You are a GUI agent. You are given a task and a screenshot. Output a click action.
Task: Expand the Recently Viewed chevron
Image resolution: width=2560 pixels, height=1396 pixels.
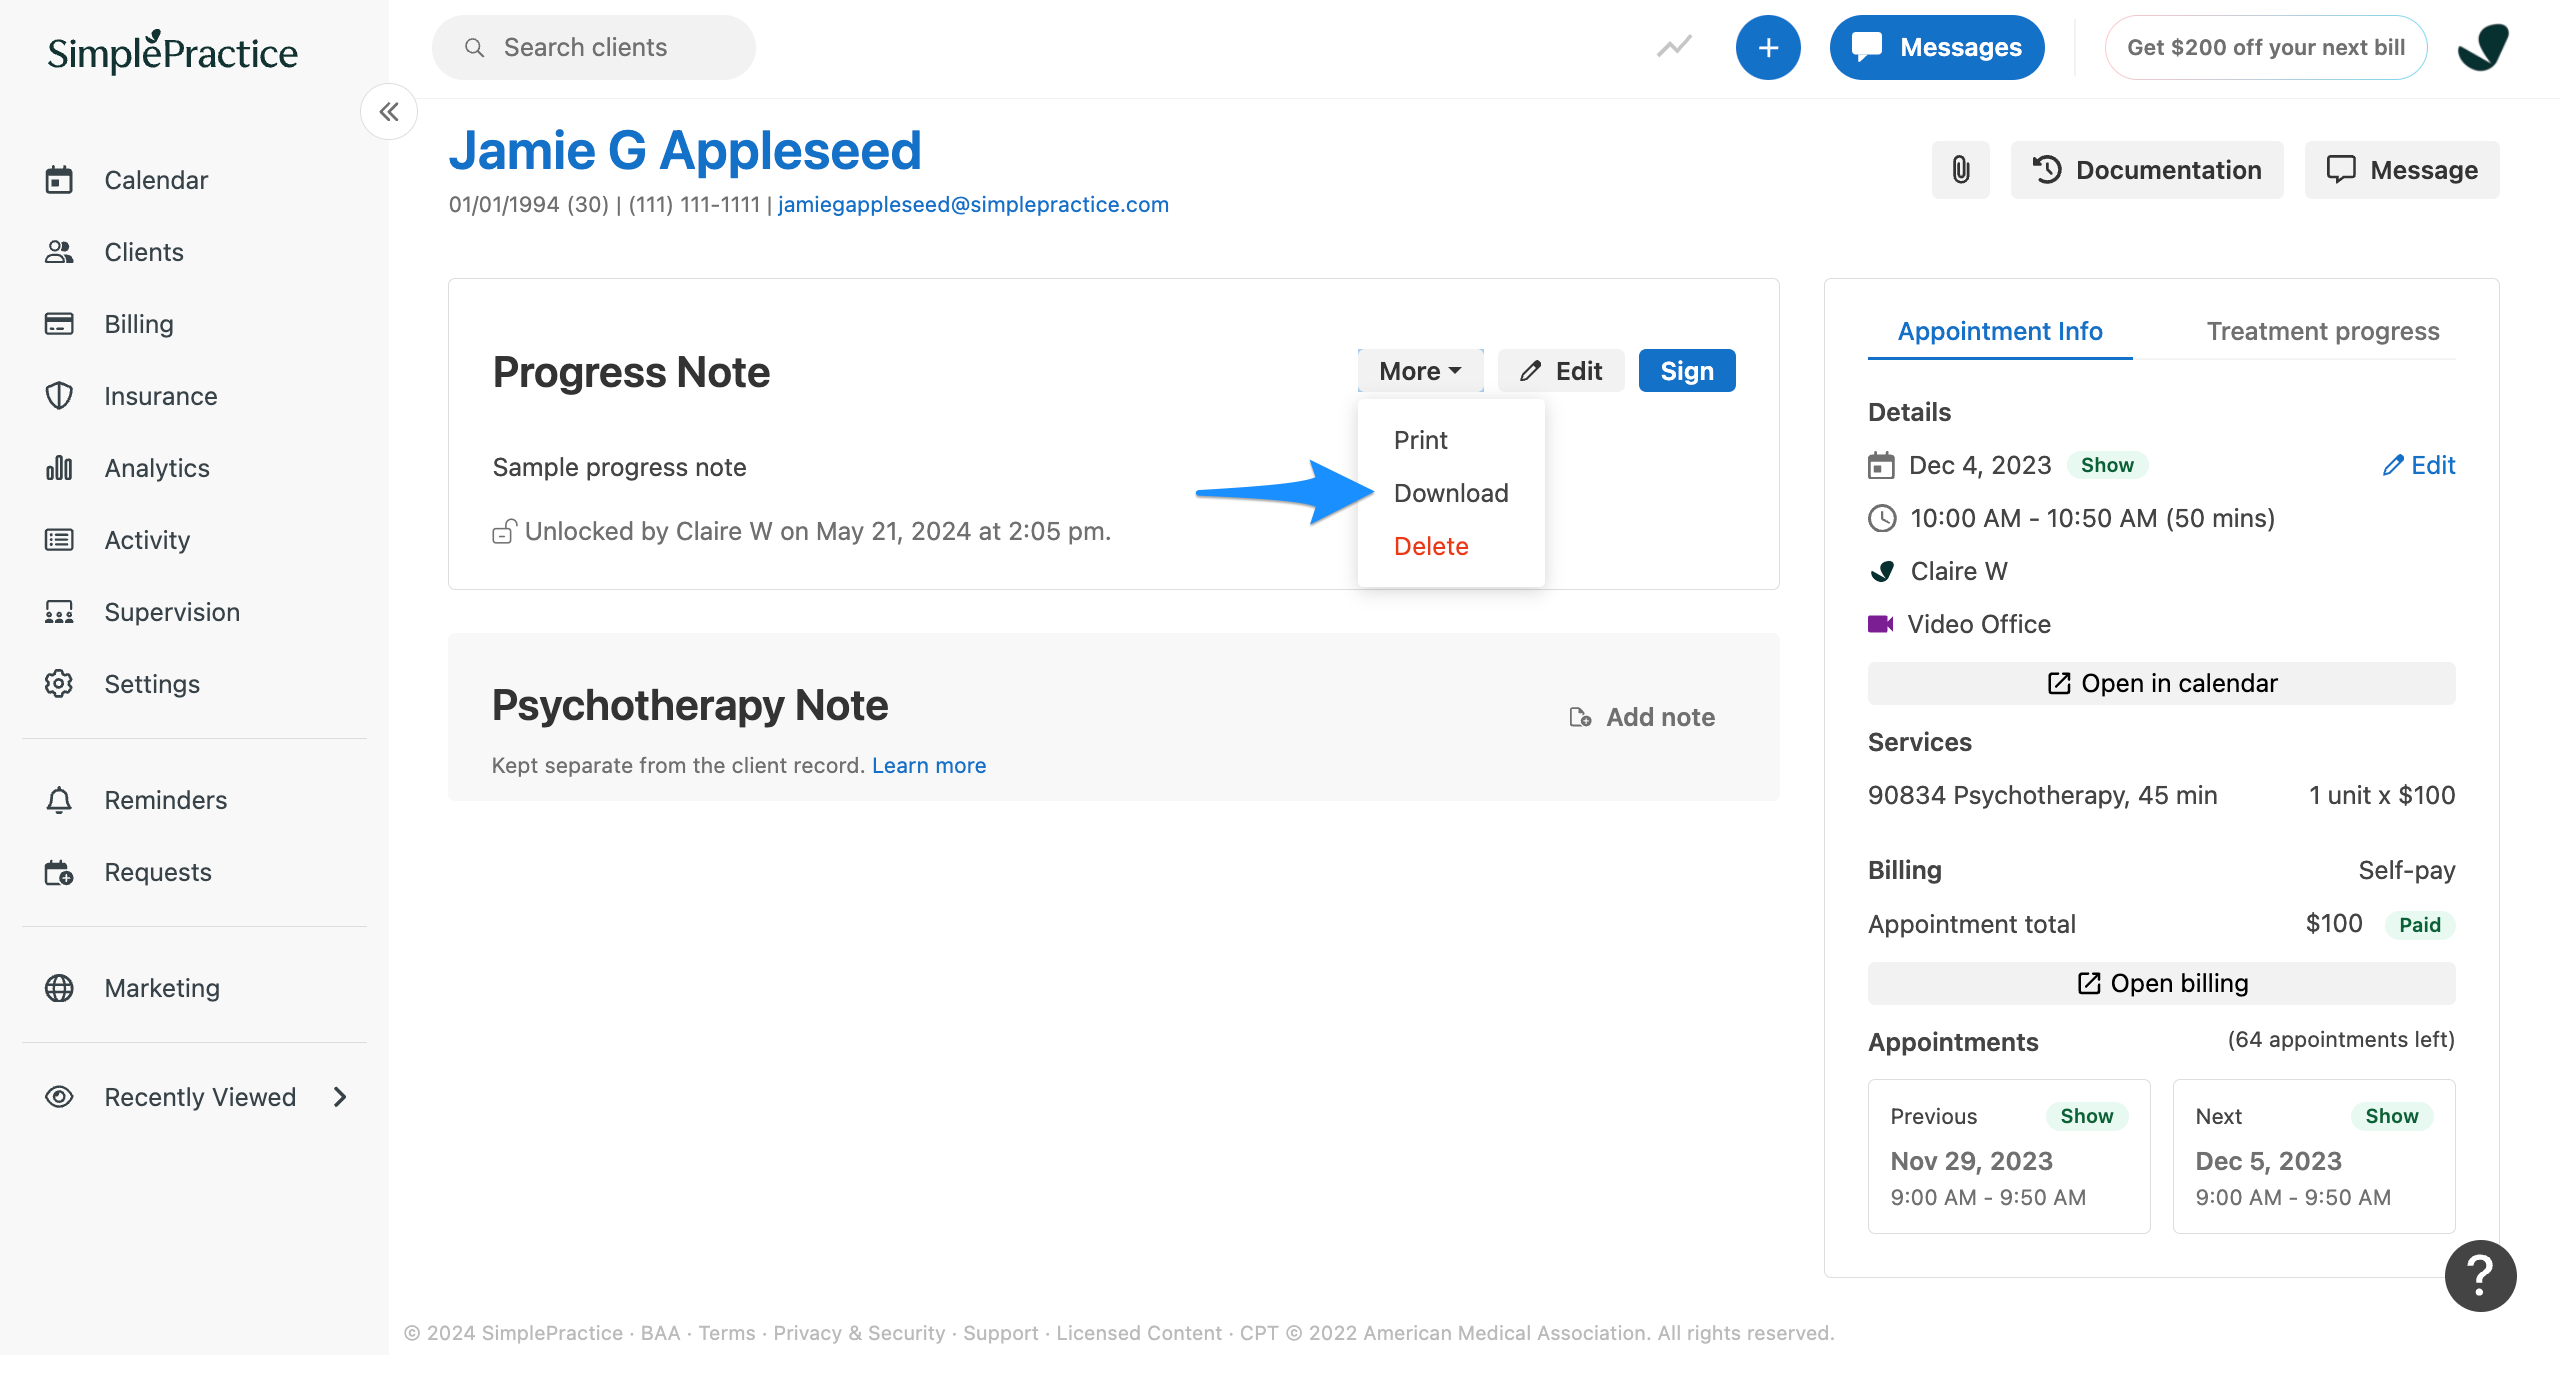coord(340,1097)
